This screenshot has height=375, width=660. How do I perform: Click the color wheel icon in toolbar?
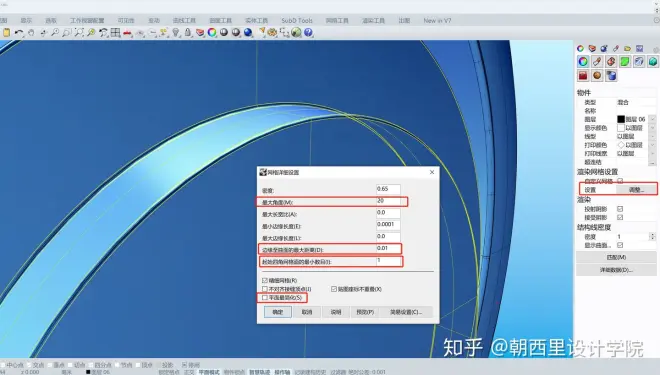click(212, 33)
